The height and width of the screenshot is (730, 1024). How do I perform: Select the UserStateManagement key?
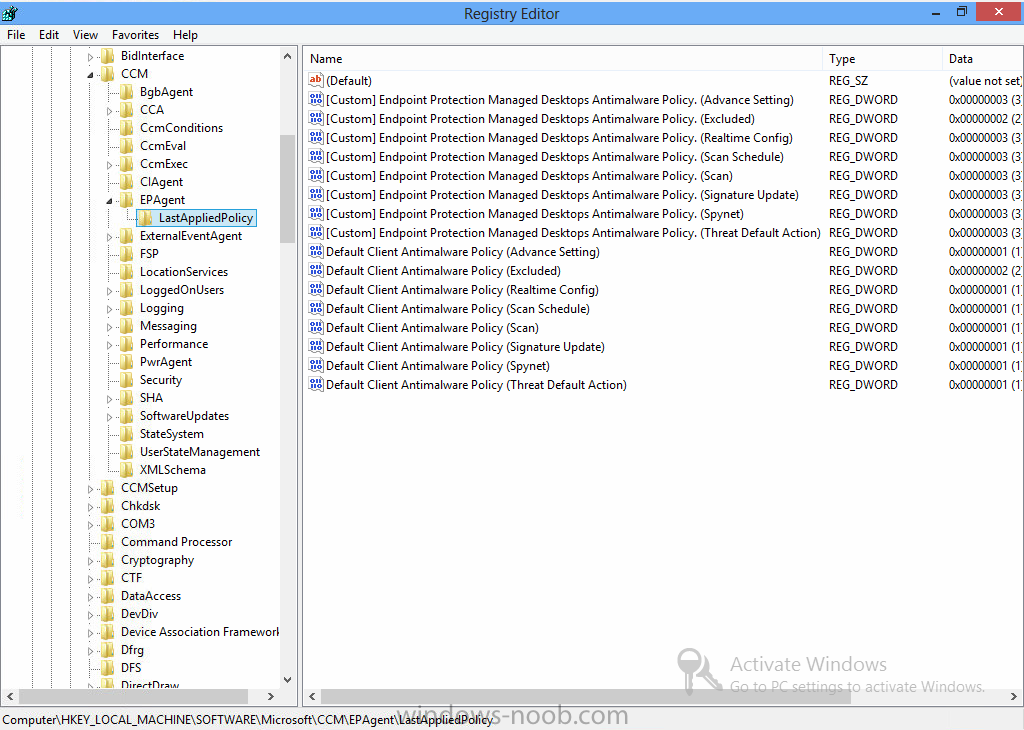pyautogui.click(x=200, y=452)
